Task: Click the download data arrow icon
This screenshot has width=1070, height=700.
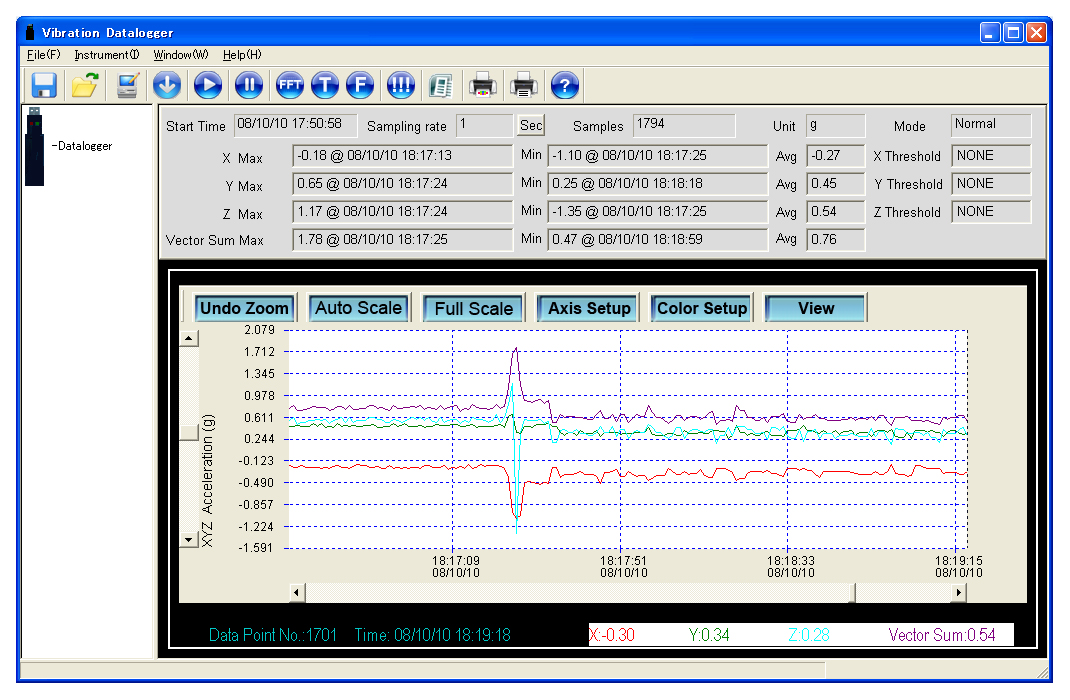Action: point(167,86)
